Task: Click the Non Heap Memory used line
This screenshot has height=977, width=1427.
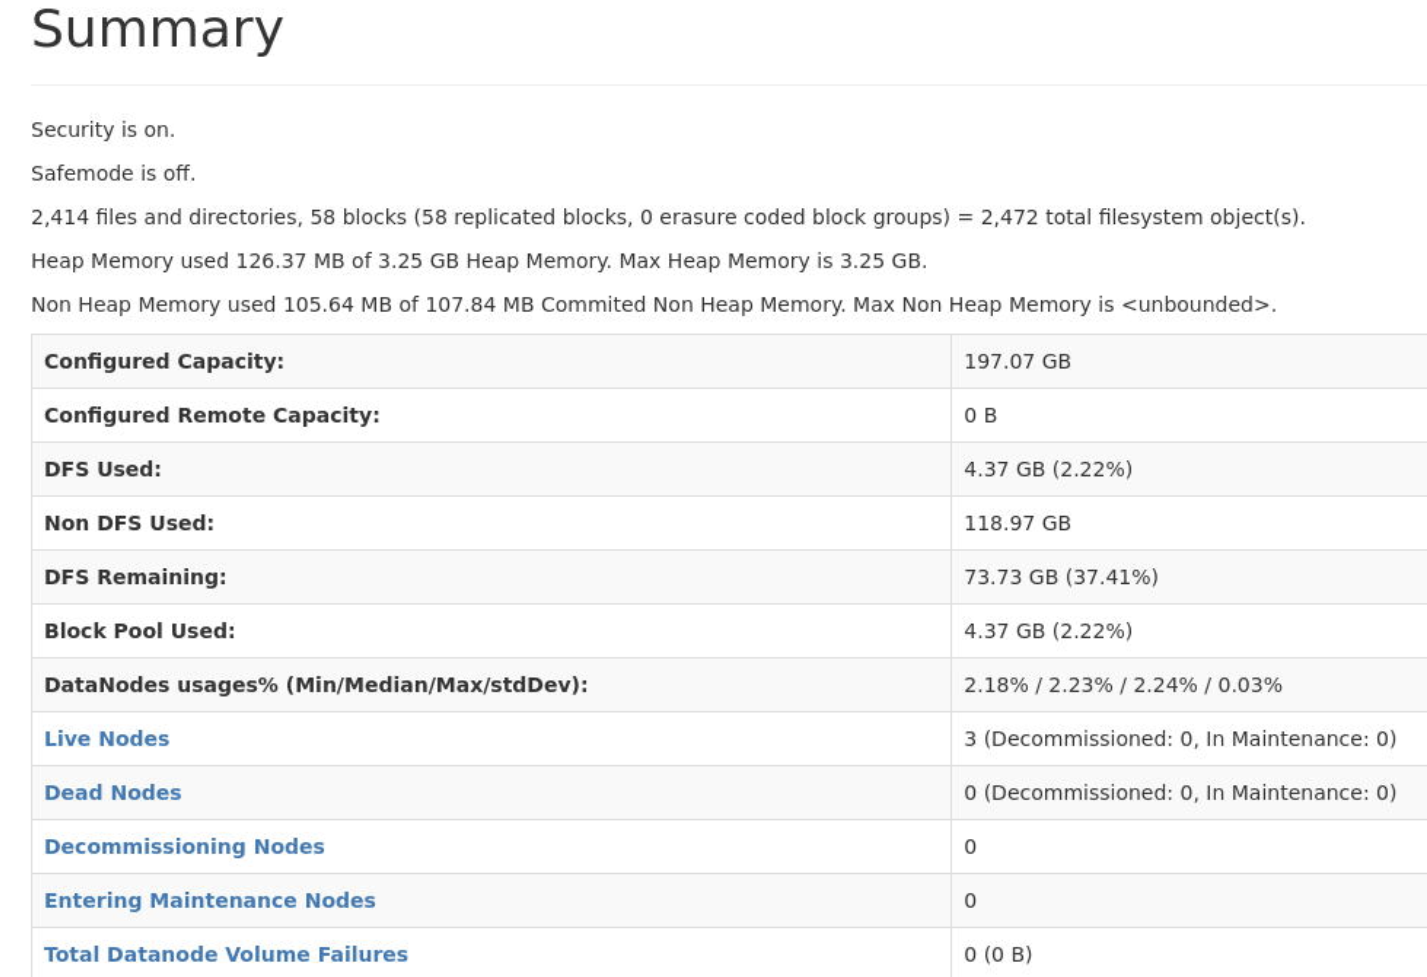Action: click(653, 305)
